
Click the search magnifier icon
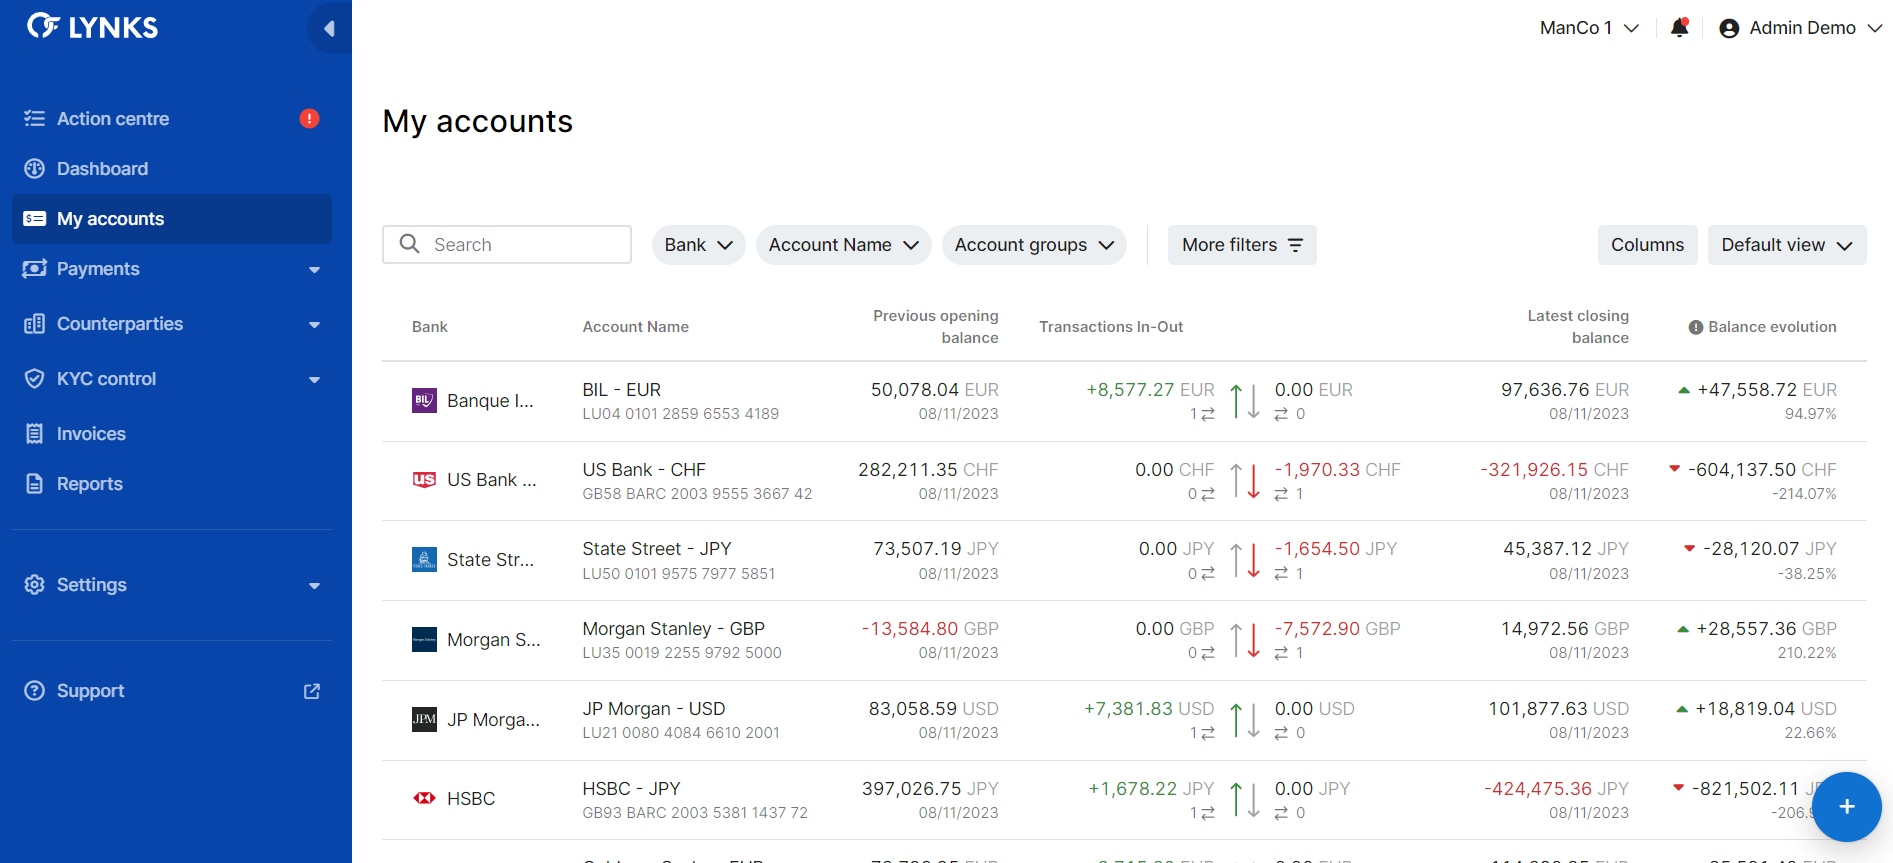(x=409, y=244)
